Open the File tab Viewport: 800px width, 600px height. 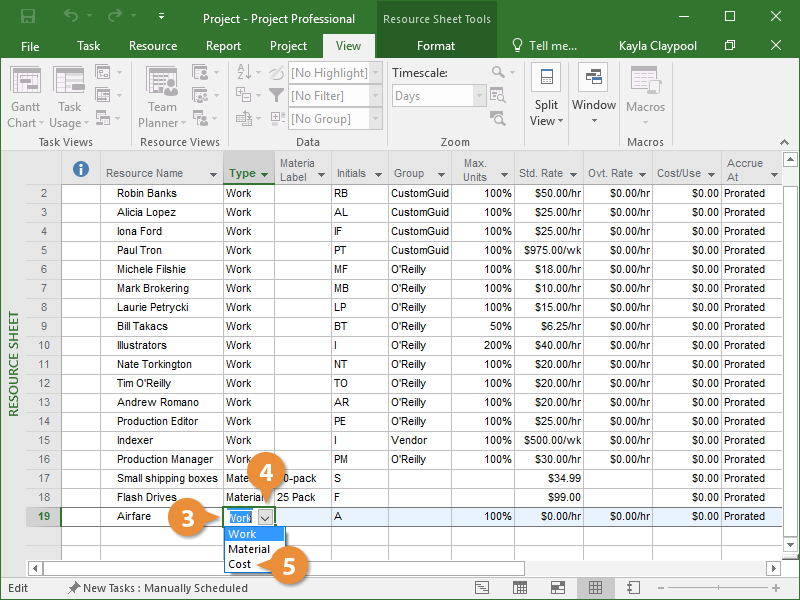(30, 46)
